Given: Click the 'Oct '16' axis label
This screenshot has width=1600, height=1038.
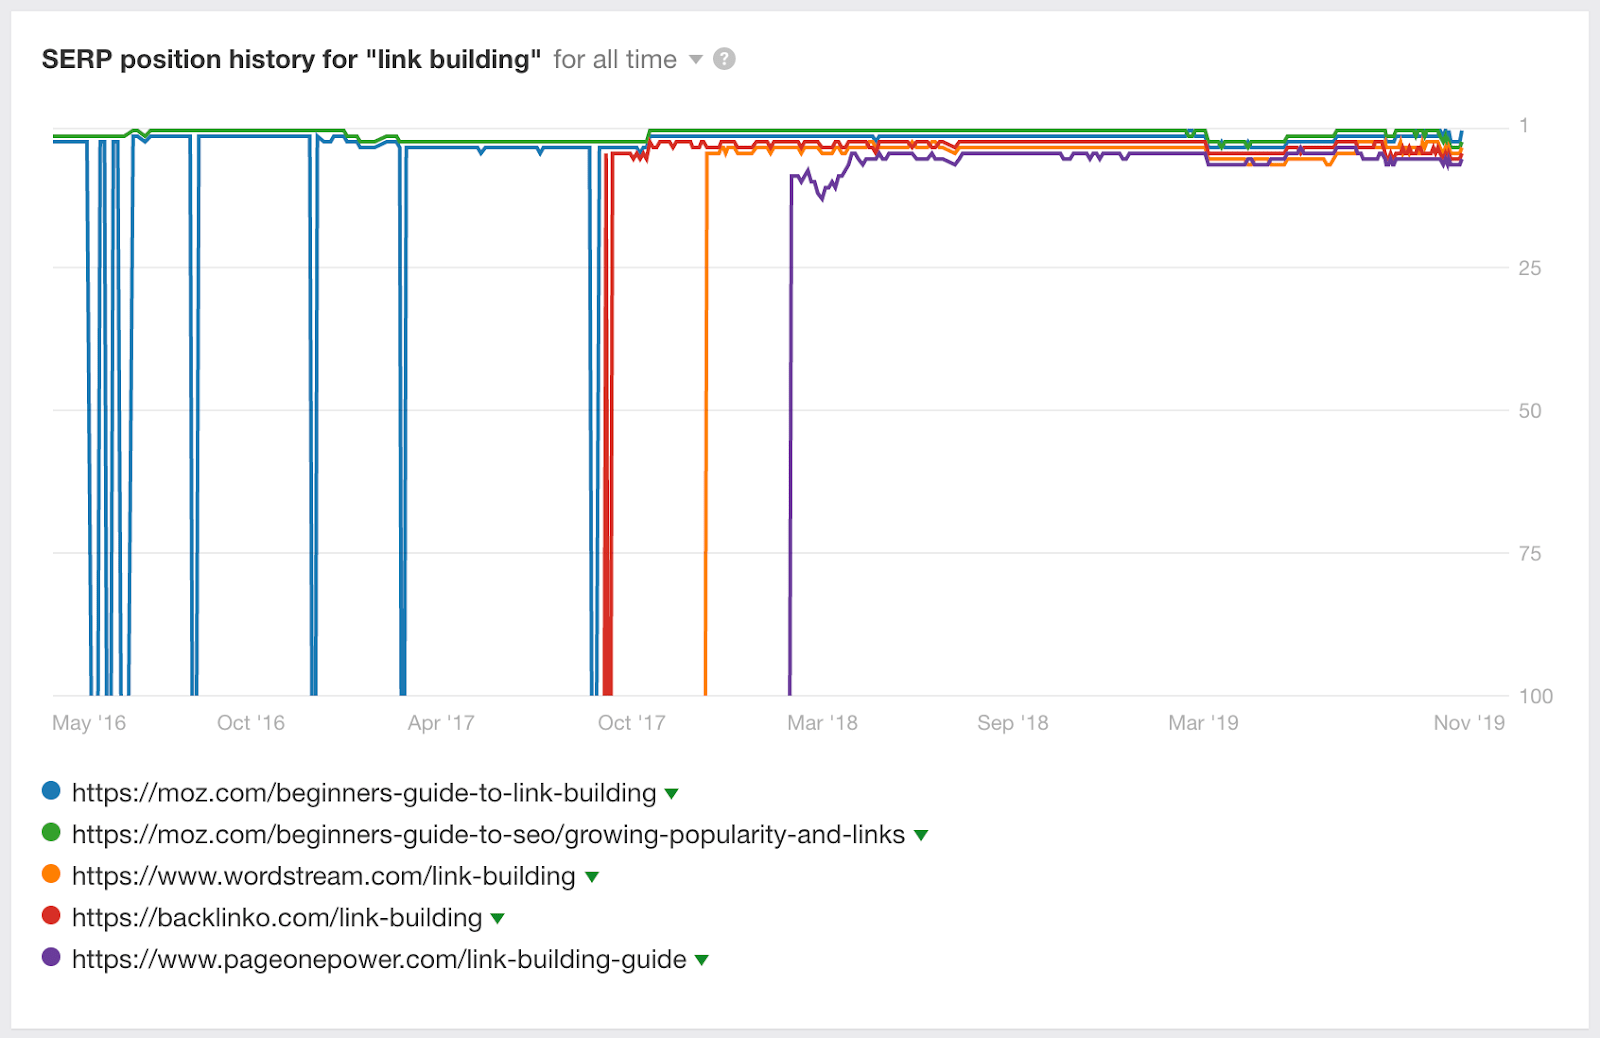Looking at the screenshot, I should [251, 723].
